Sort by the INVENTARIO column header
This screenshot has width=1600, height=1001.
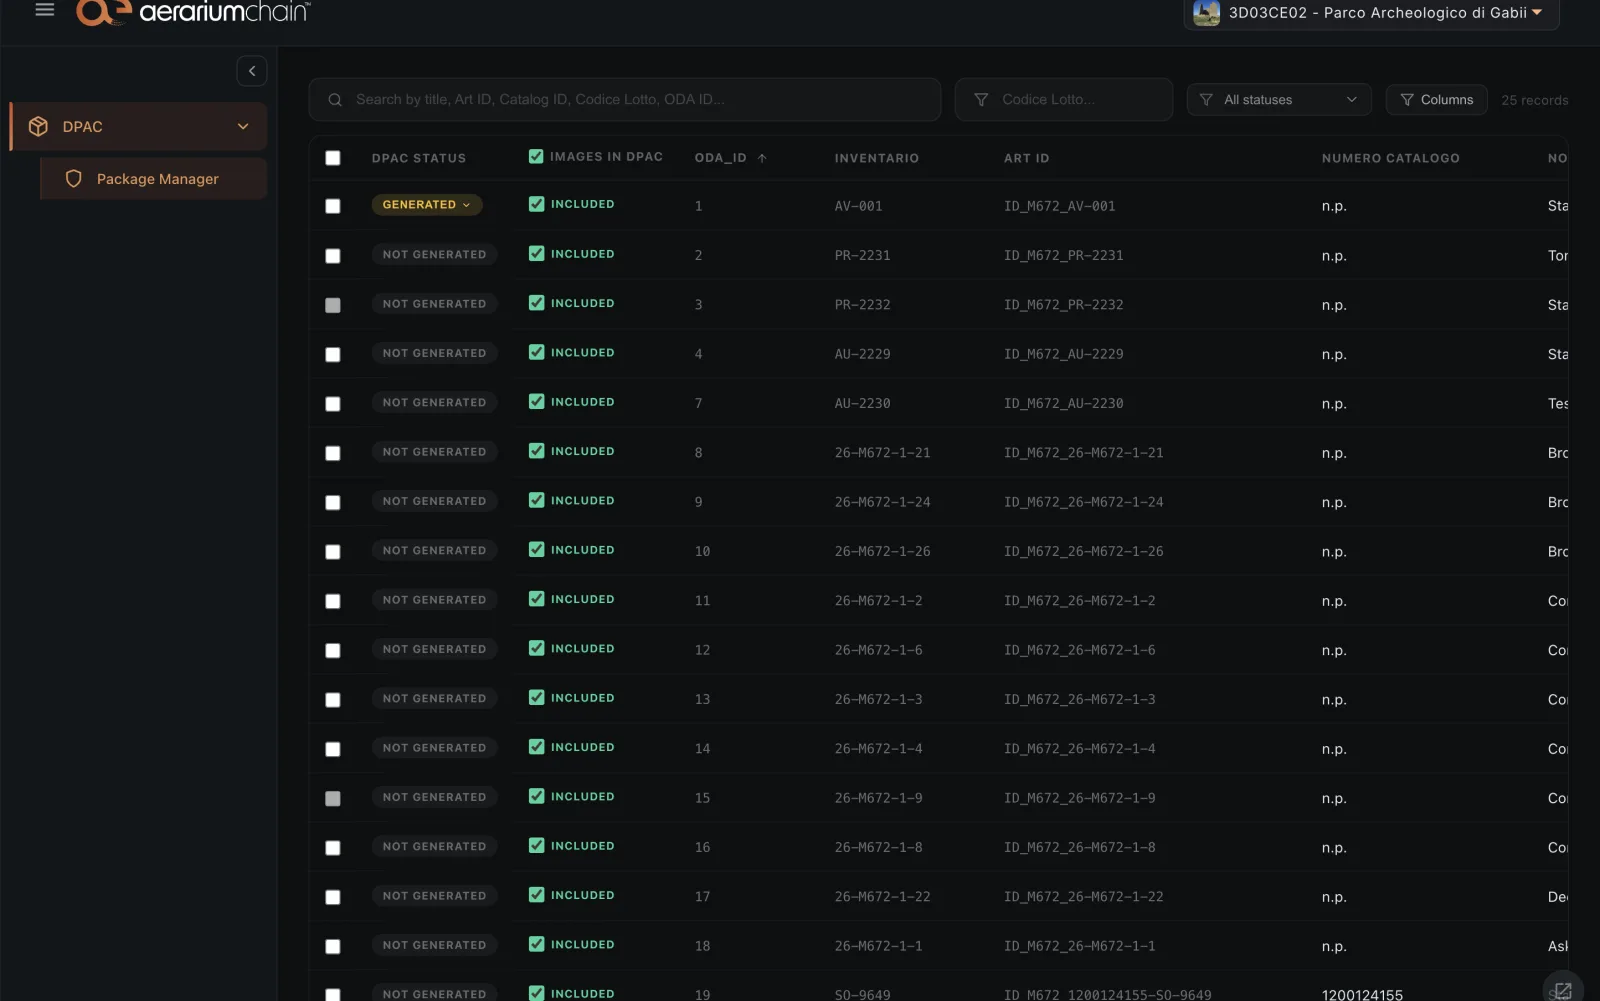pyautogui.click(x=877, y=158)
